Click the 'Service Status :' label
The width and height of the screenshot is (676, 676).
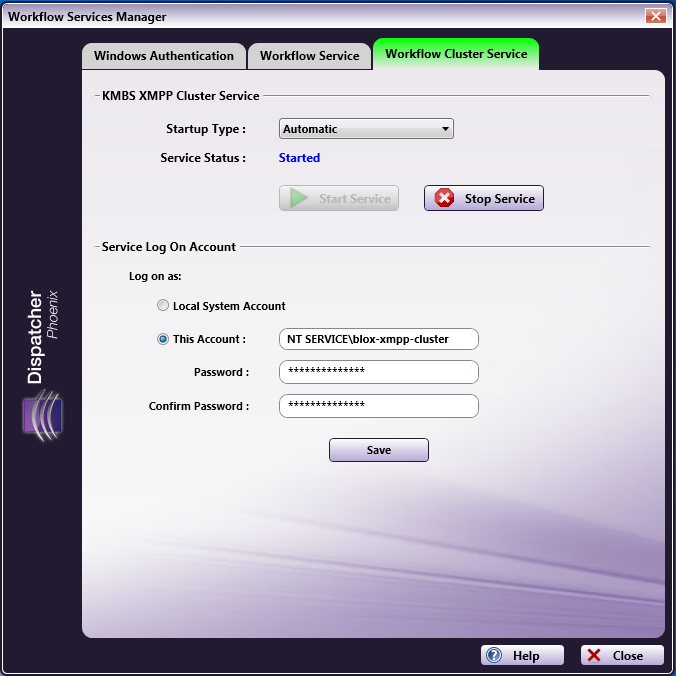[x=203, y=158]
